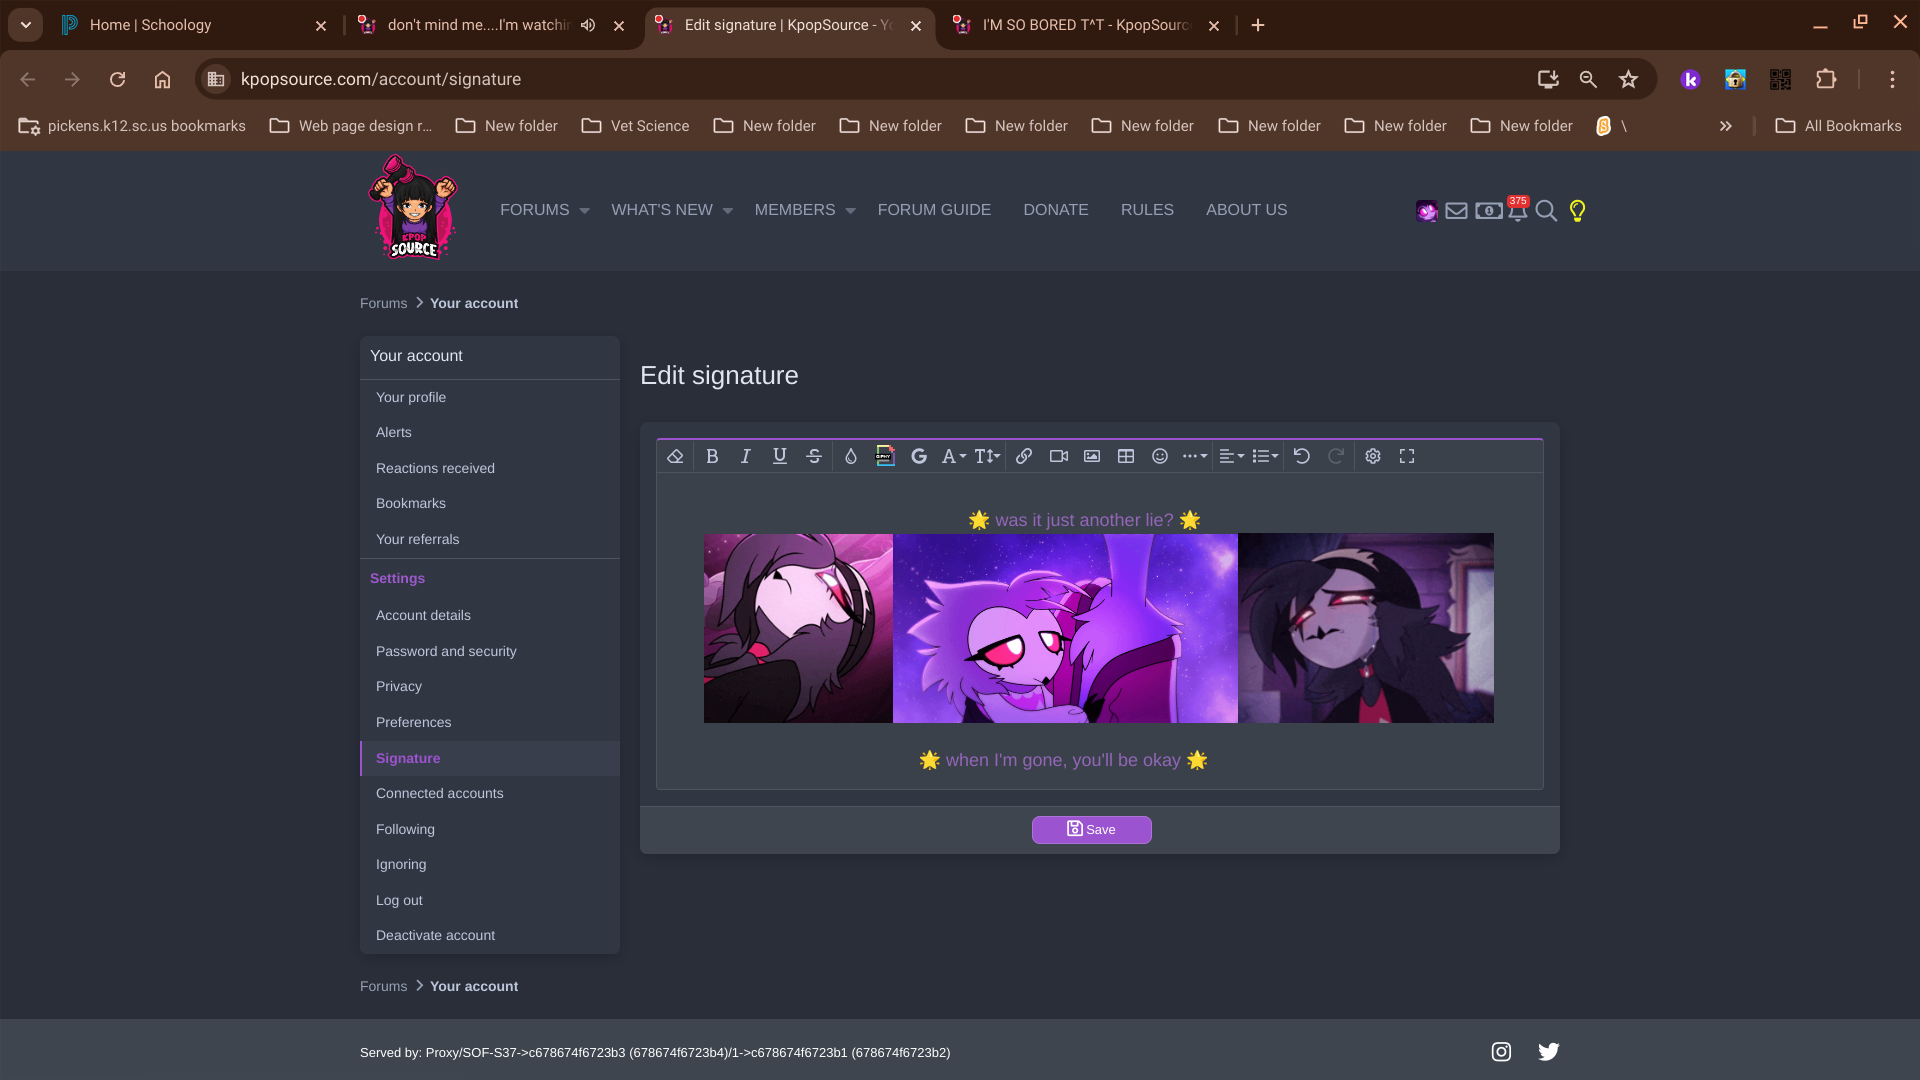The image size is (1920, 1080).
Task: Click the middle purple signature image
Action: click(x=1065, y=628)
